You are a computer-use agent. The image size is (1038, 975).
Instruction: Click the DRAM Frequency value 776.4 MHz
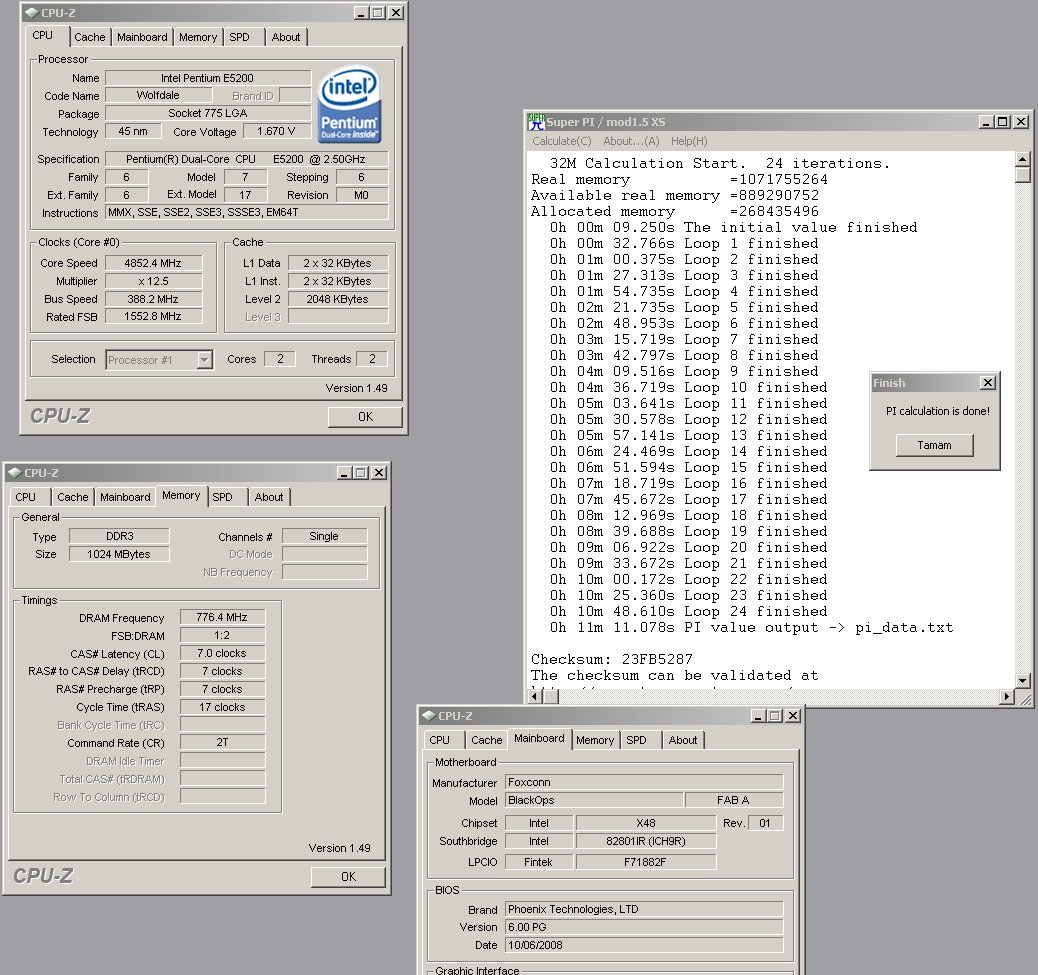(x=222, y=617)
